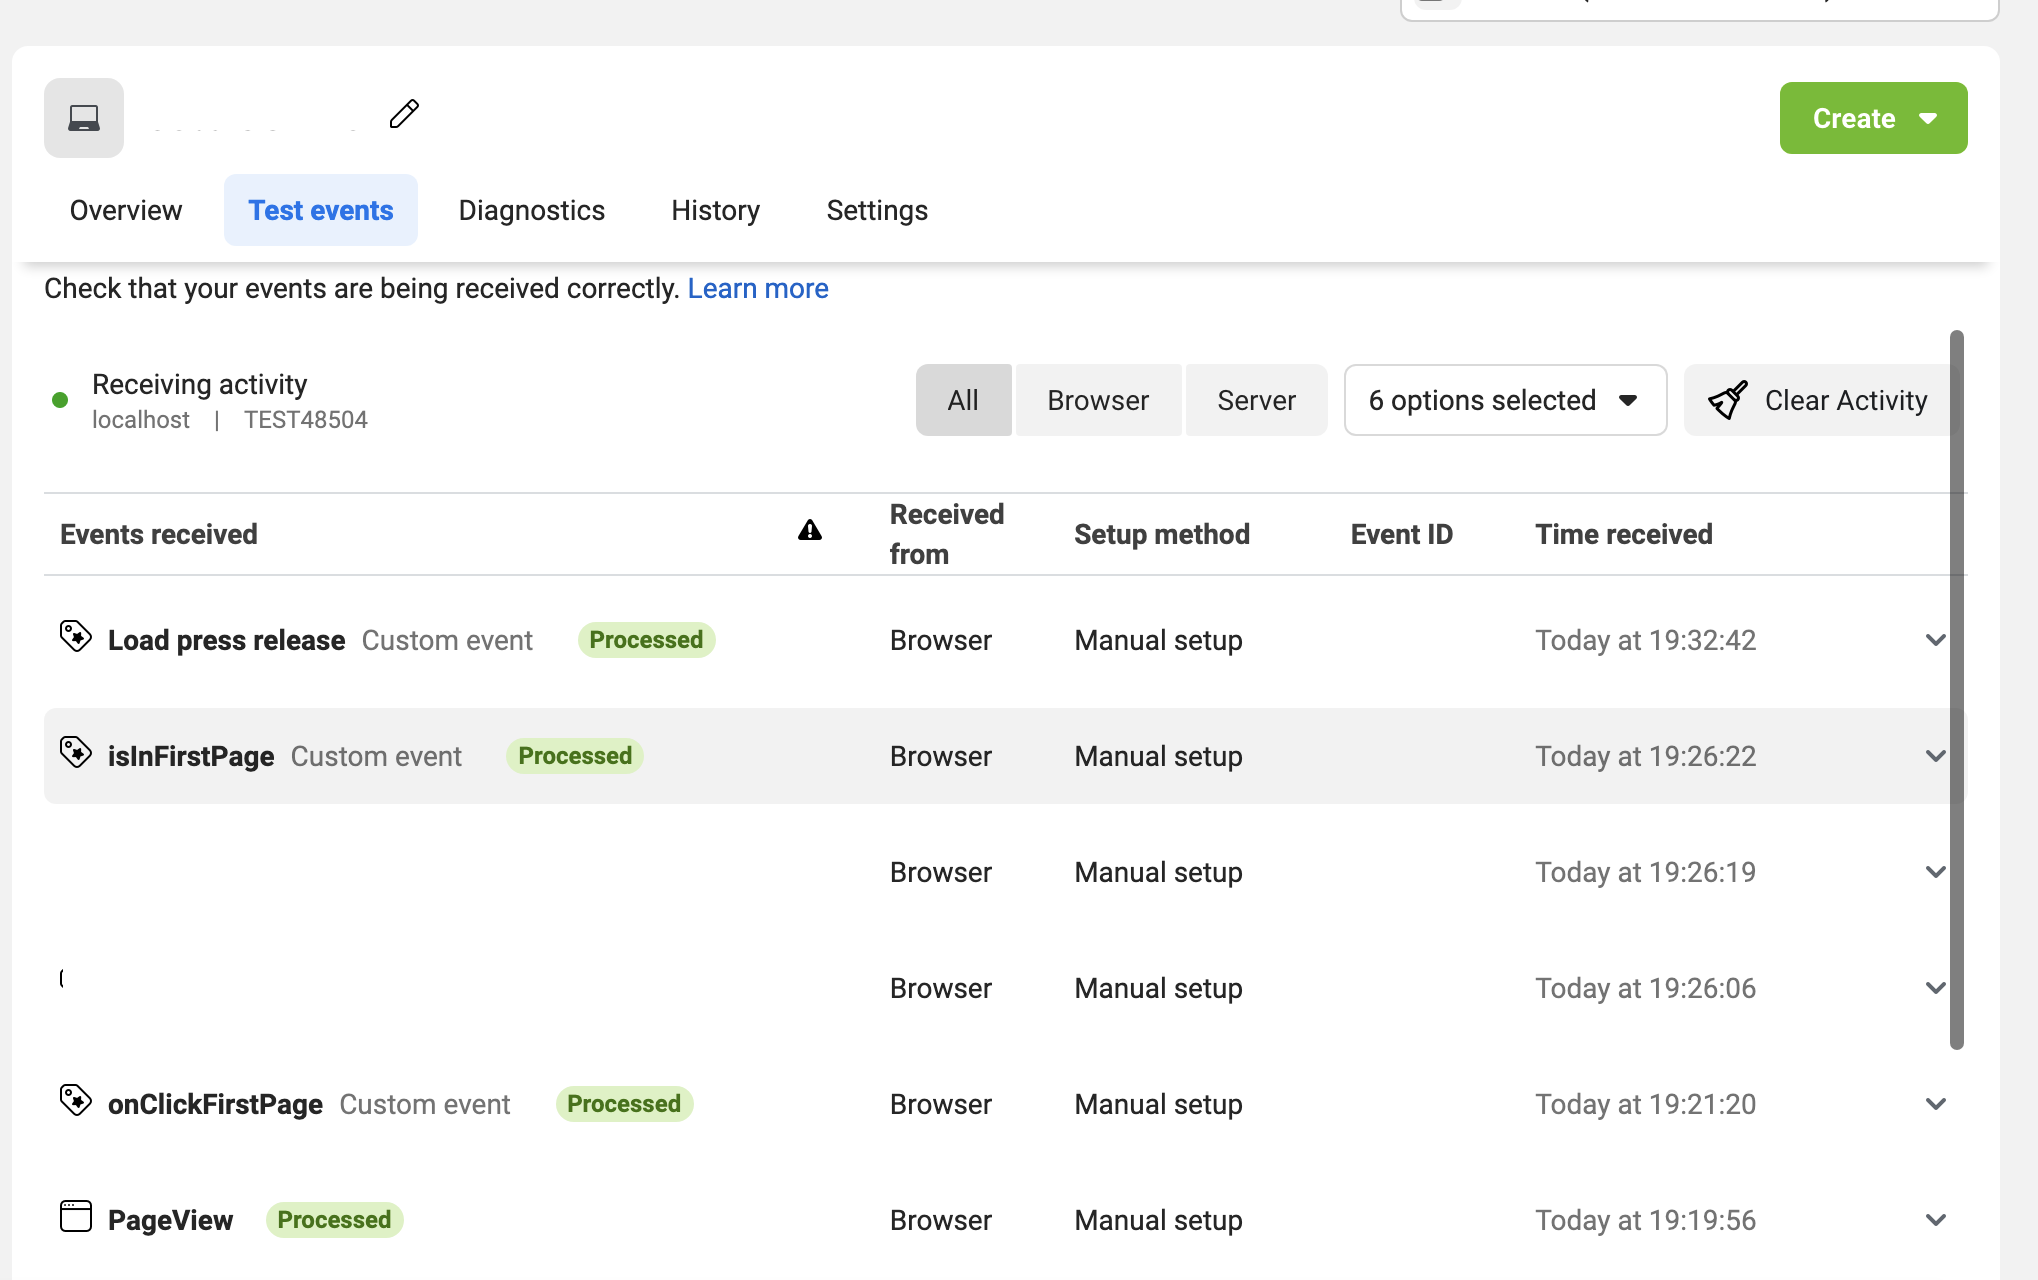This screenshot has width=2038, height=1280.
Task: Click the laptop dataset icon
Action: (x=84, y=118)
